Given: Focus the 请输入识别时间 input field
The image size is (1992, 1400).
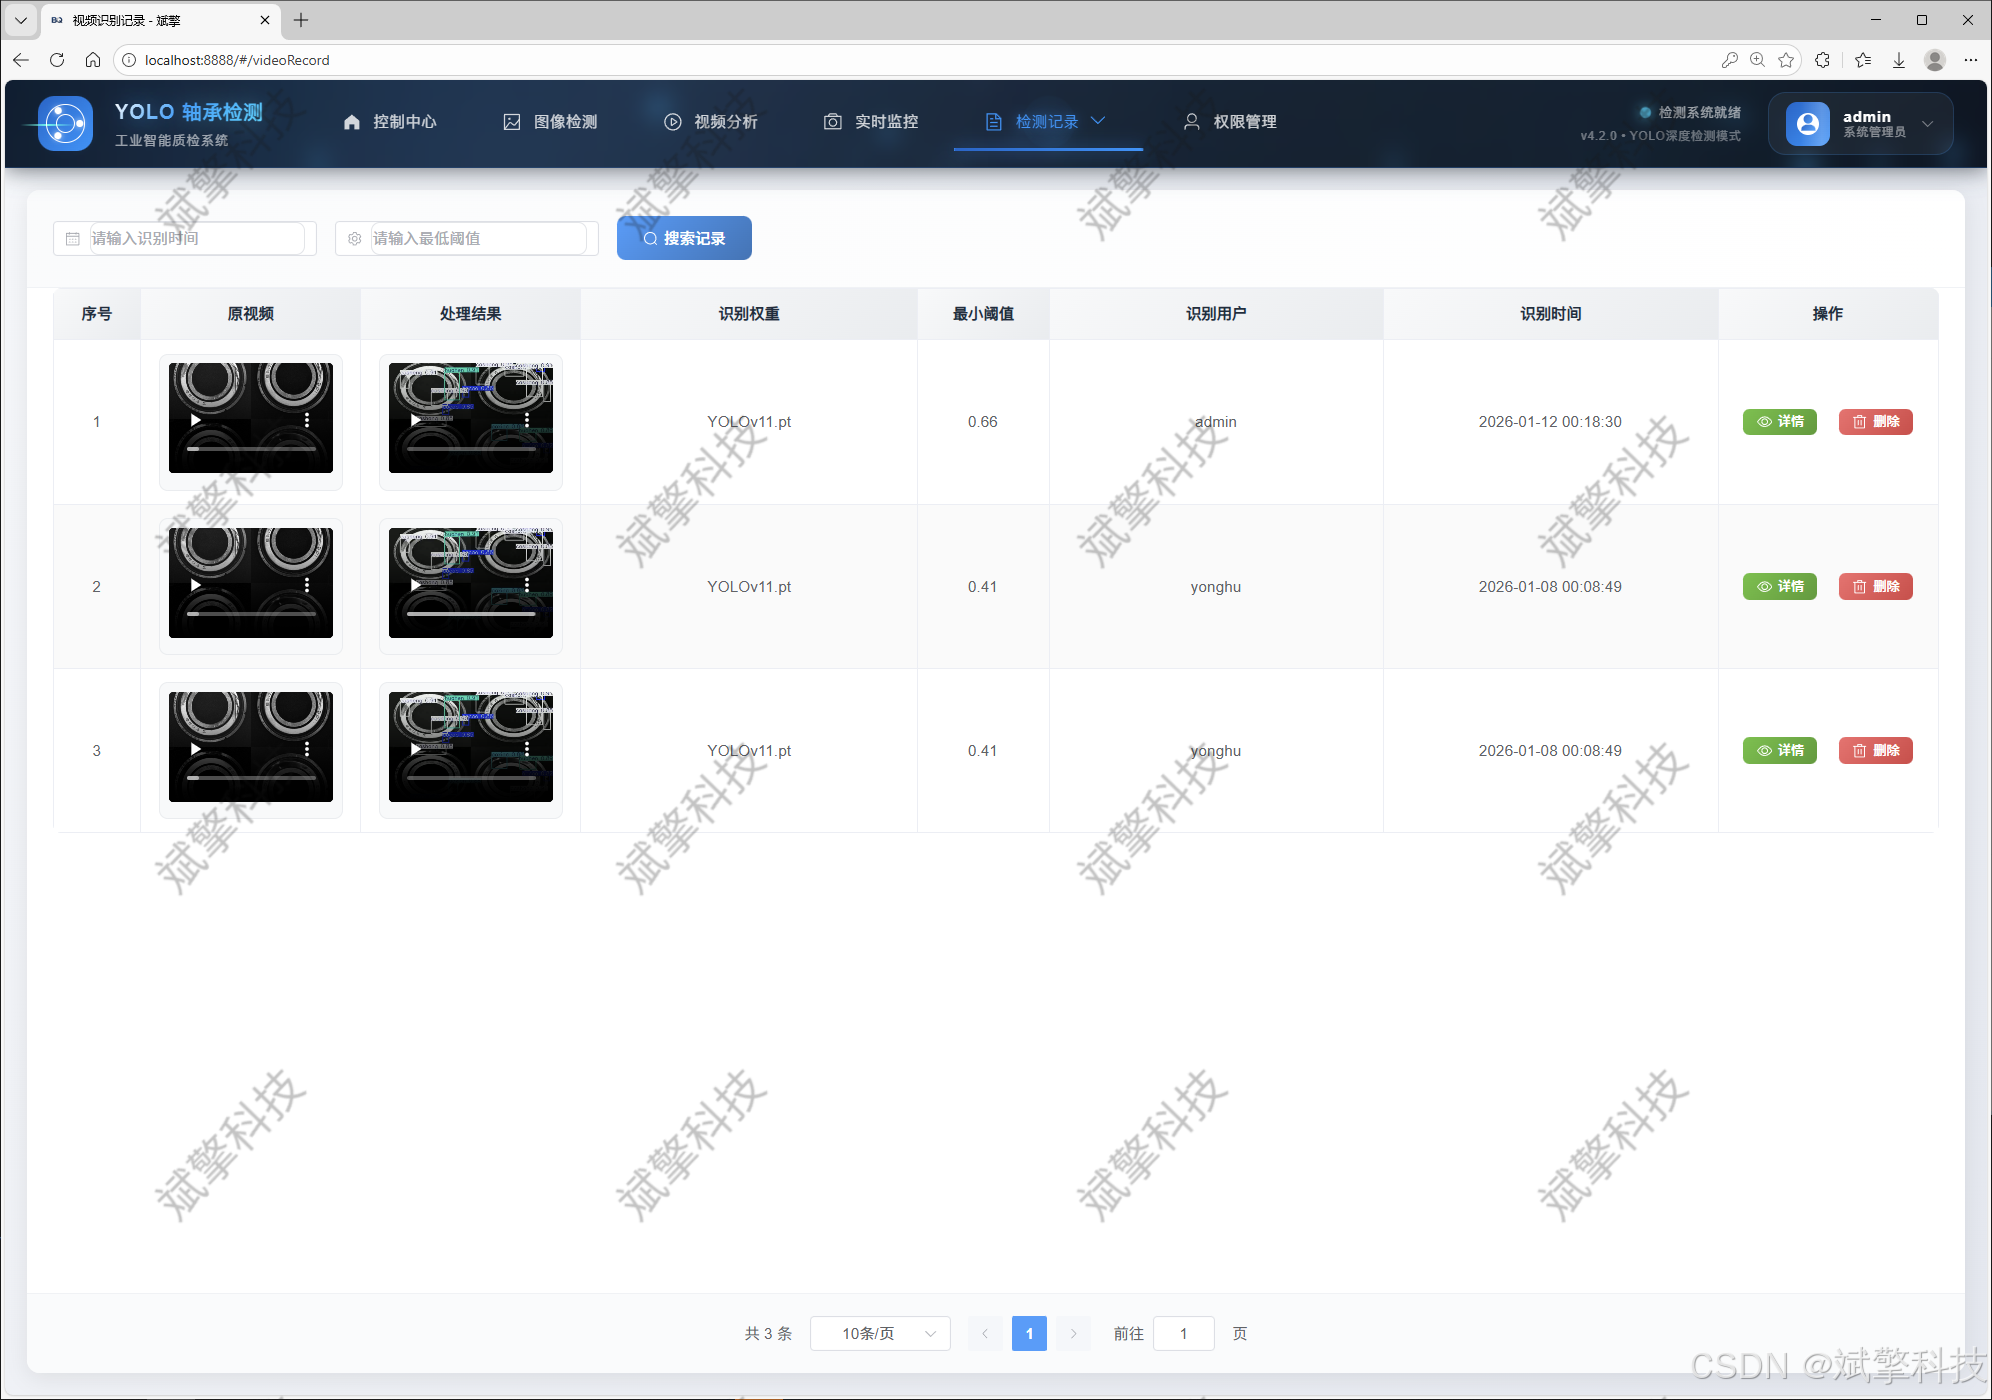Looking at the screenshot, I should click(x=195, y=238).
